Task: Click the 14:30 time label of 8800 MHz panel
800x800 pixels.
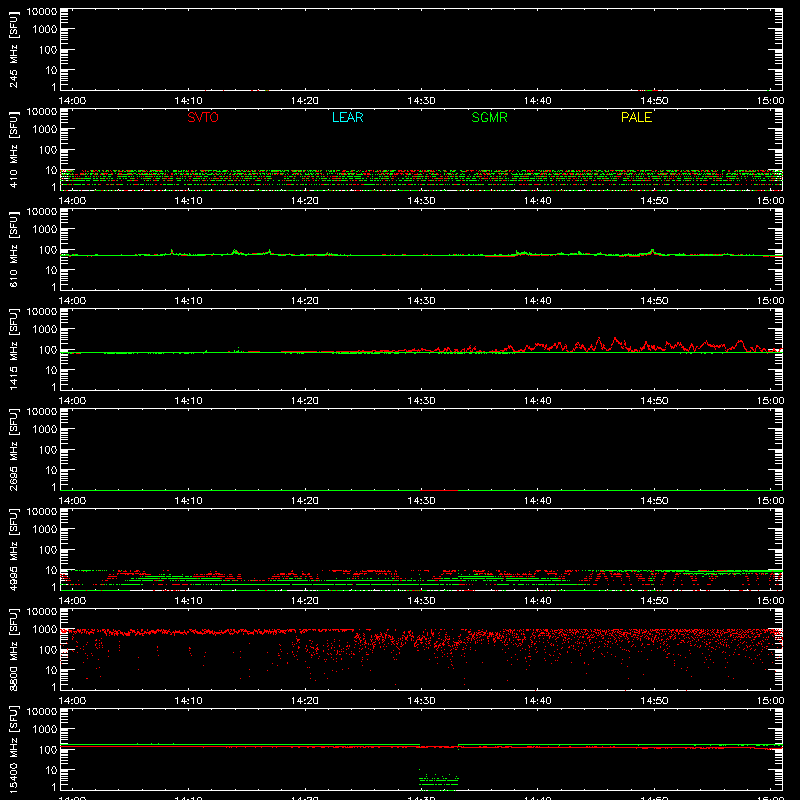Action: point(421,701)
